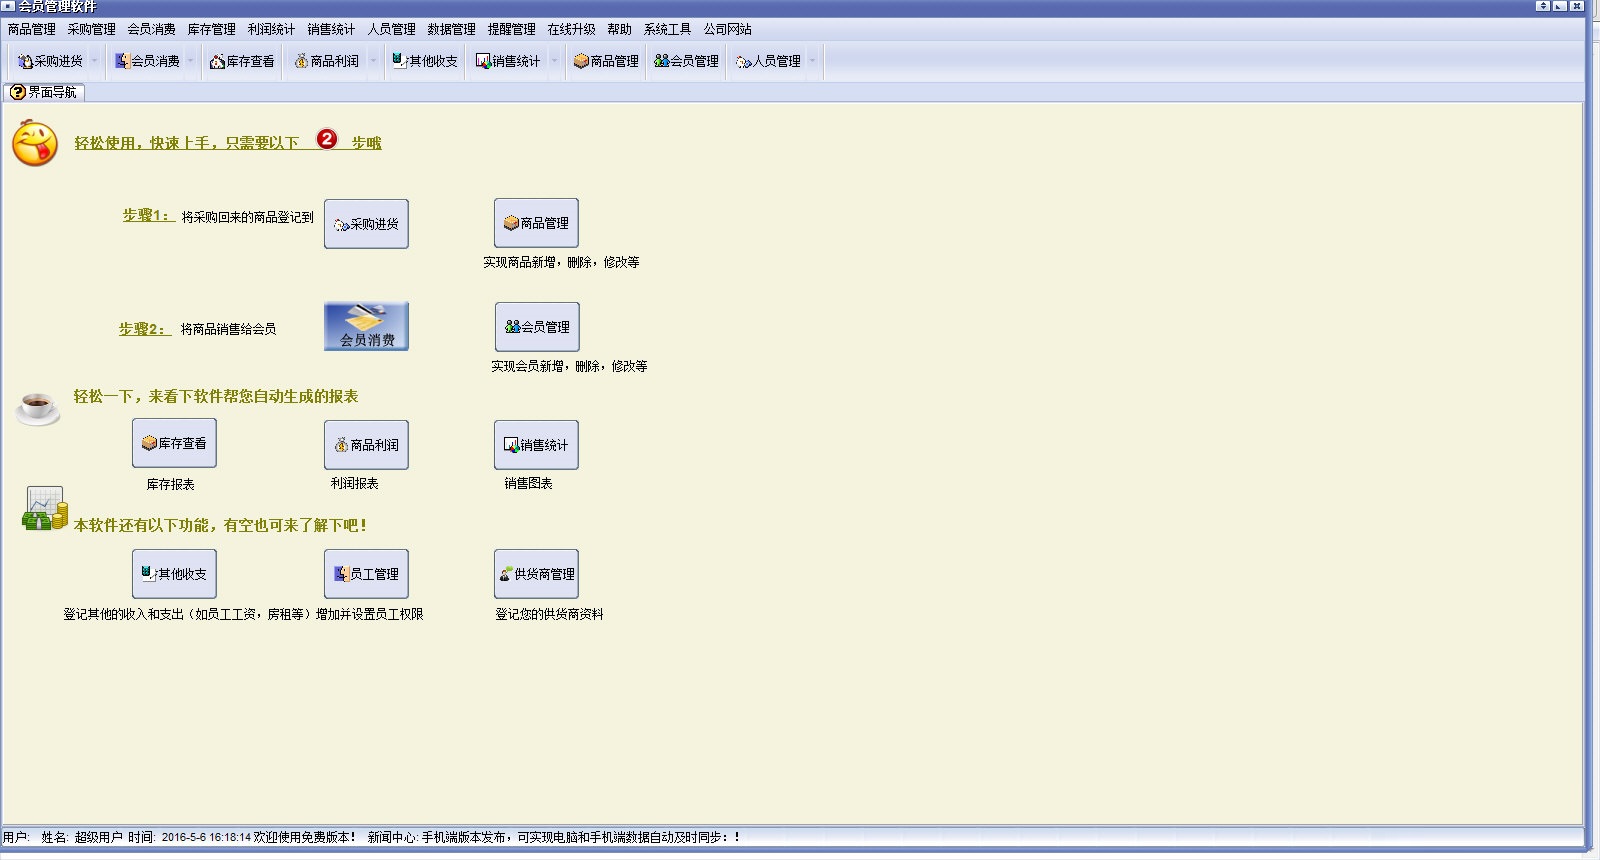The width and height of the screenshot is (1600, 860).
Task: Click the 员工管理 button
Action: click(x=366, y=574)
